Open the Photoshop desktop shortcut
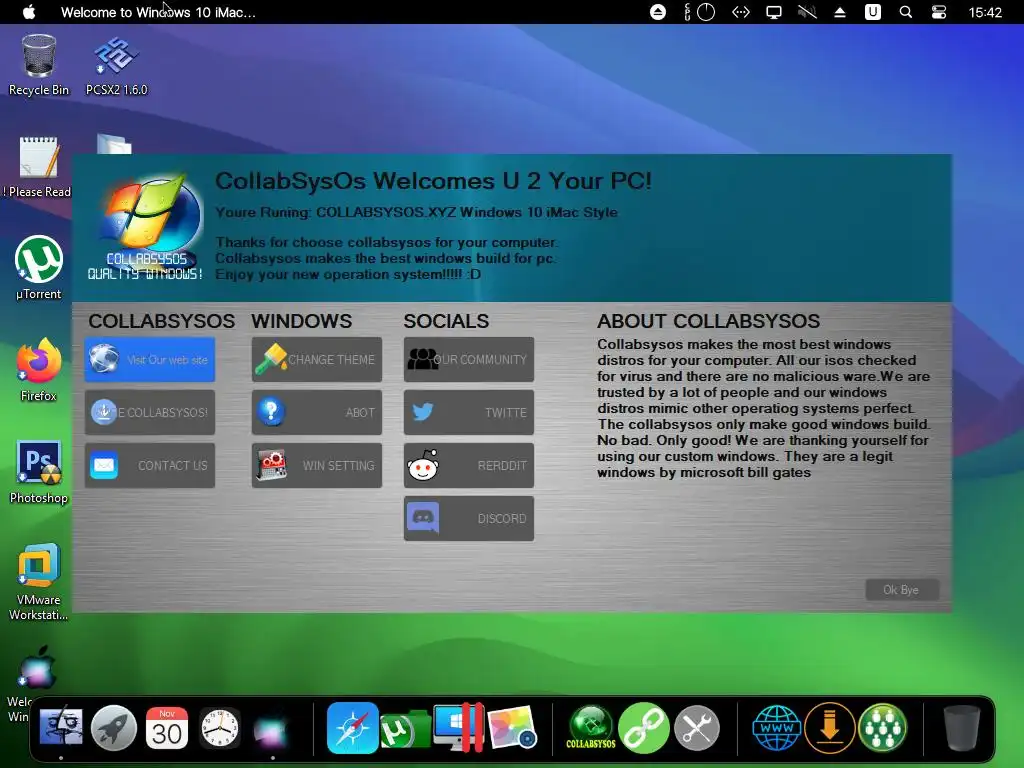Screen dimensions: 1024x768 [x=39, y=472]
